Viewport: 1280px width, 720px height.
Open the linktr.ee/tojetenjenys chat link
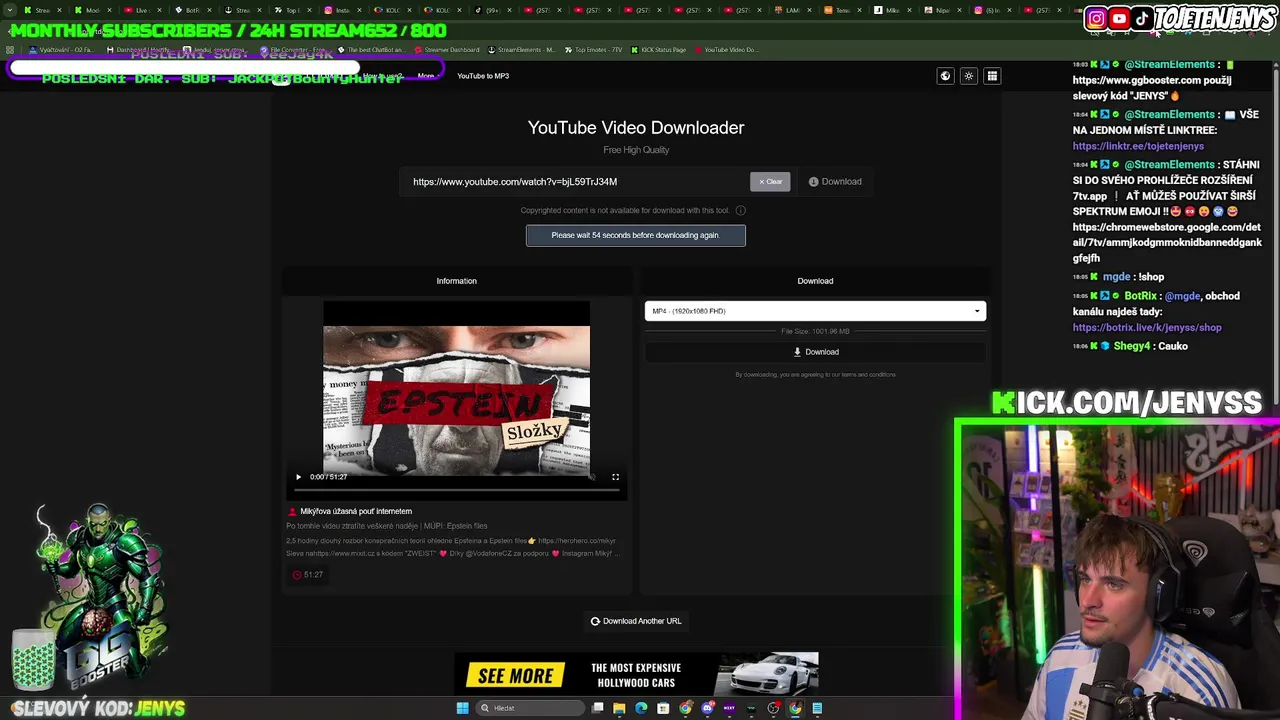(x=1138, y=146)
